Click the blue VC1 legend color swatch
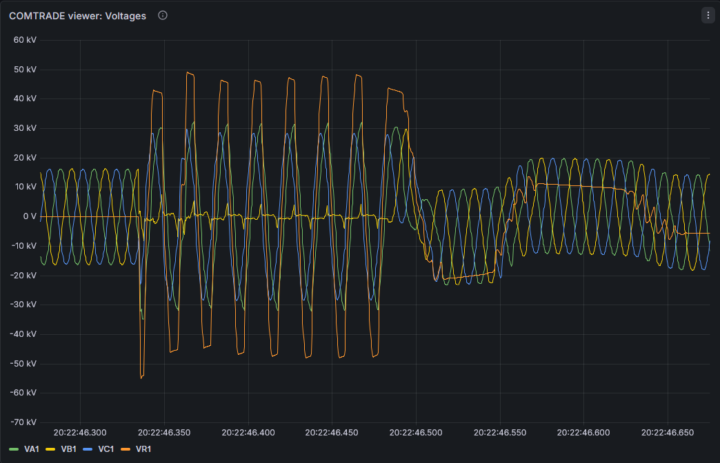Screen dimensions: 720x463 point(88,449)
